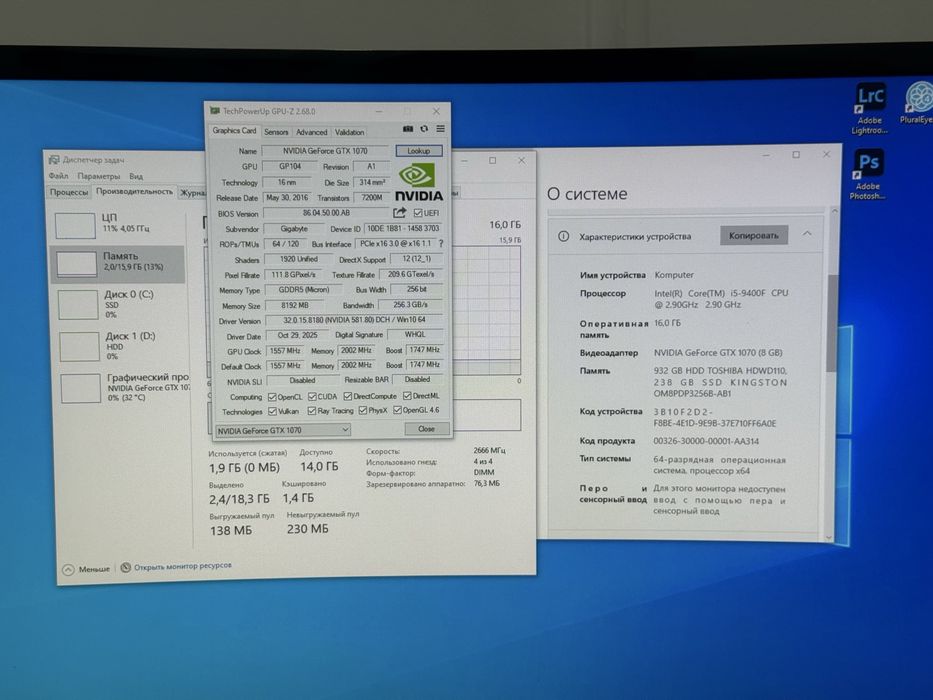Click the scrollbar up arrow in О системе
The image size is (933, 700).
coord(834,211)
